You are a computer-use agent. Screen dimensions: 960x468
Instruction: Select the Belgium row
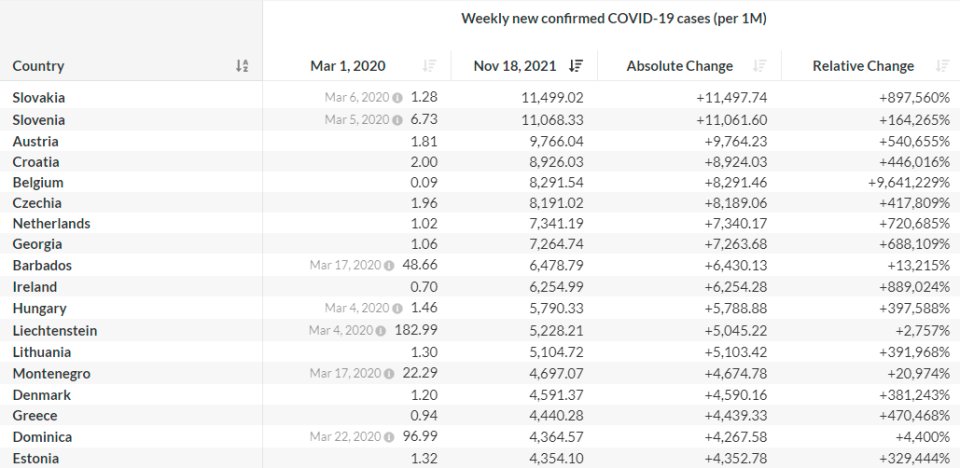(38, 183)
